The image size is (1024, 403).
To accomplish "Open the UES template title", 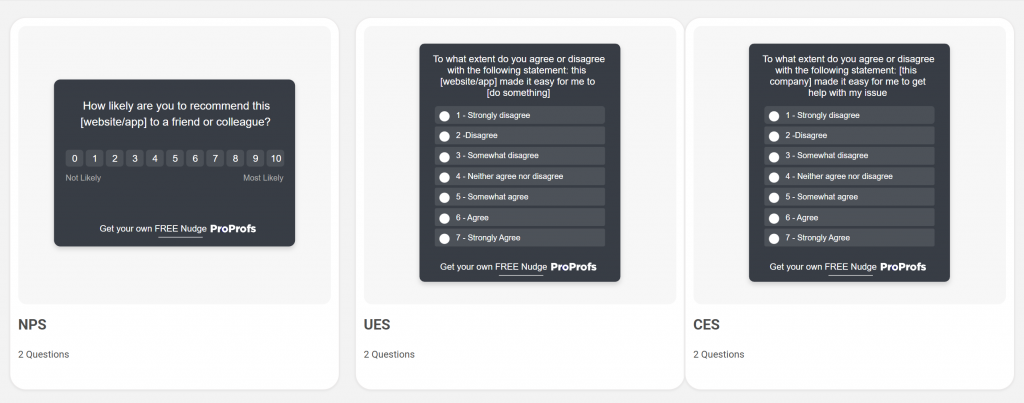I will (x=377, y=325).
